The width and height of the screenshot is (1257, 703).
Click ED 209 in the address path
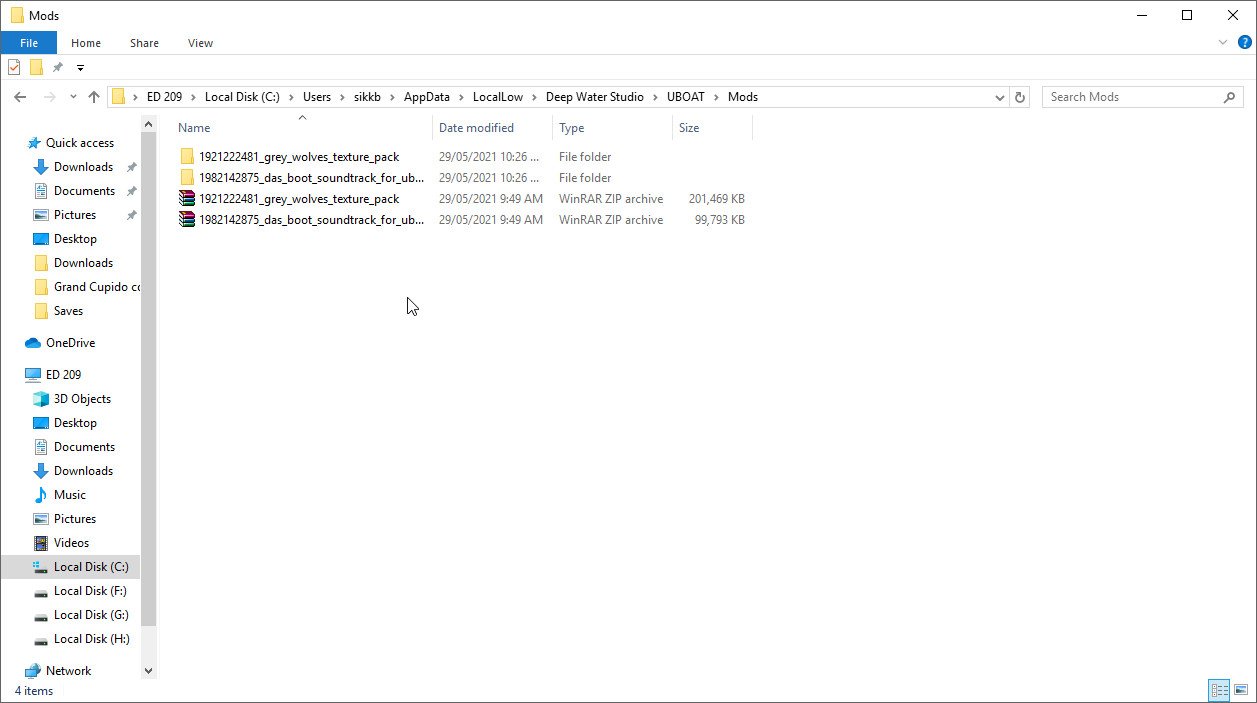click(164, 97)
